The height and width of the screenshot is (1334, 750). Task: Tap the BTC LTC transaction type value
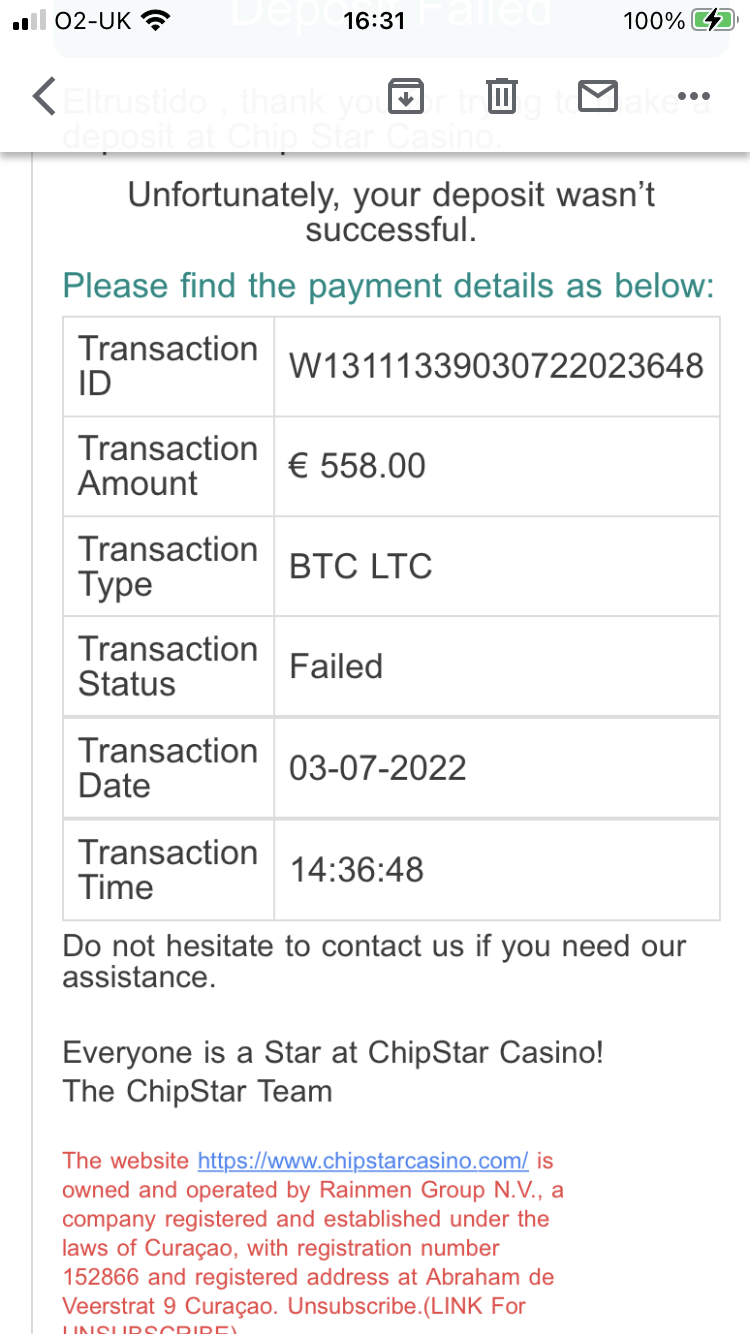tap(360, 566)
